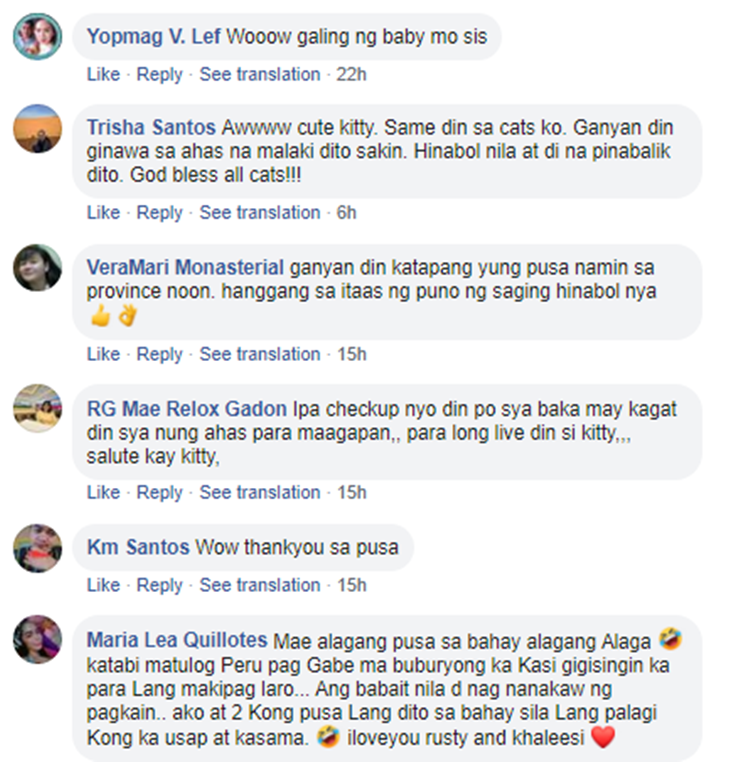The image size is (750, 762).
Task: Open Trisha Santos's name link
Action: [x=151, y=128]
